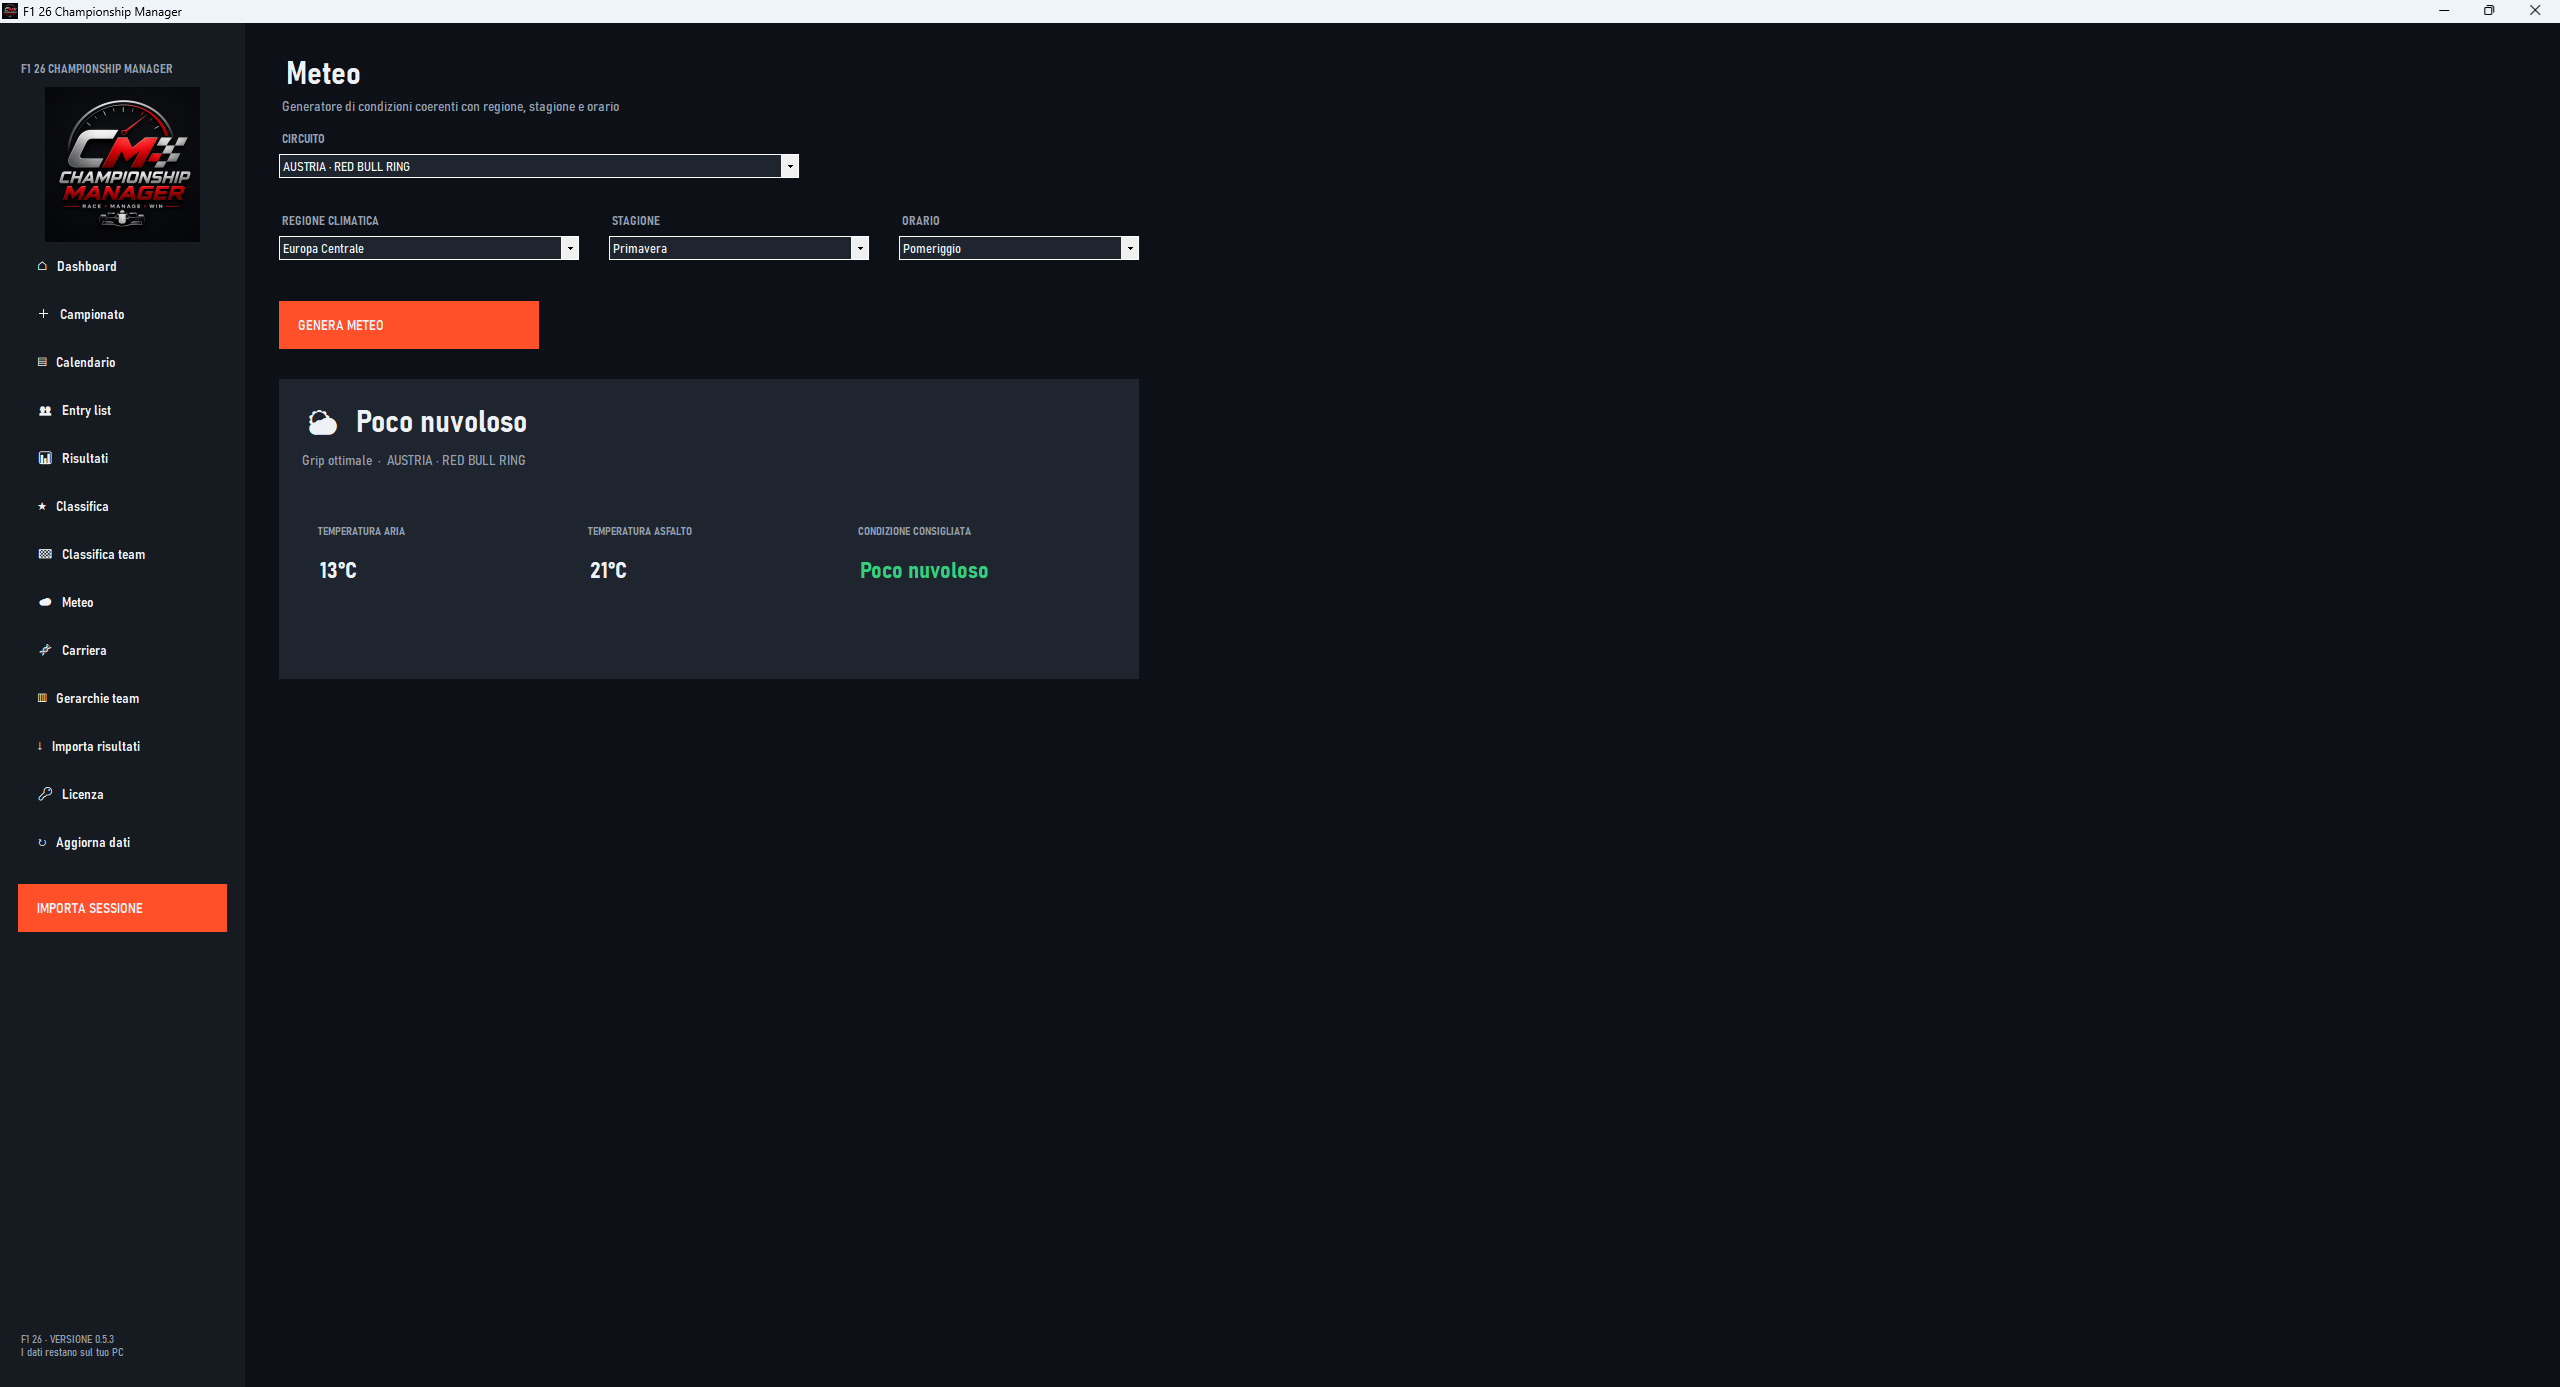Open the Regione Climatica dropdown
This screenshot has height=1387, width=2560.
[429, 248]
